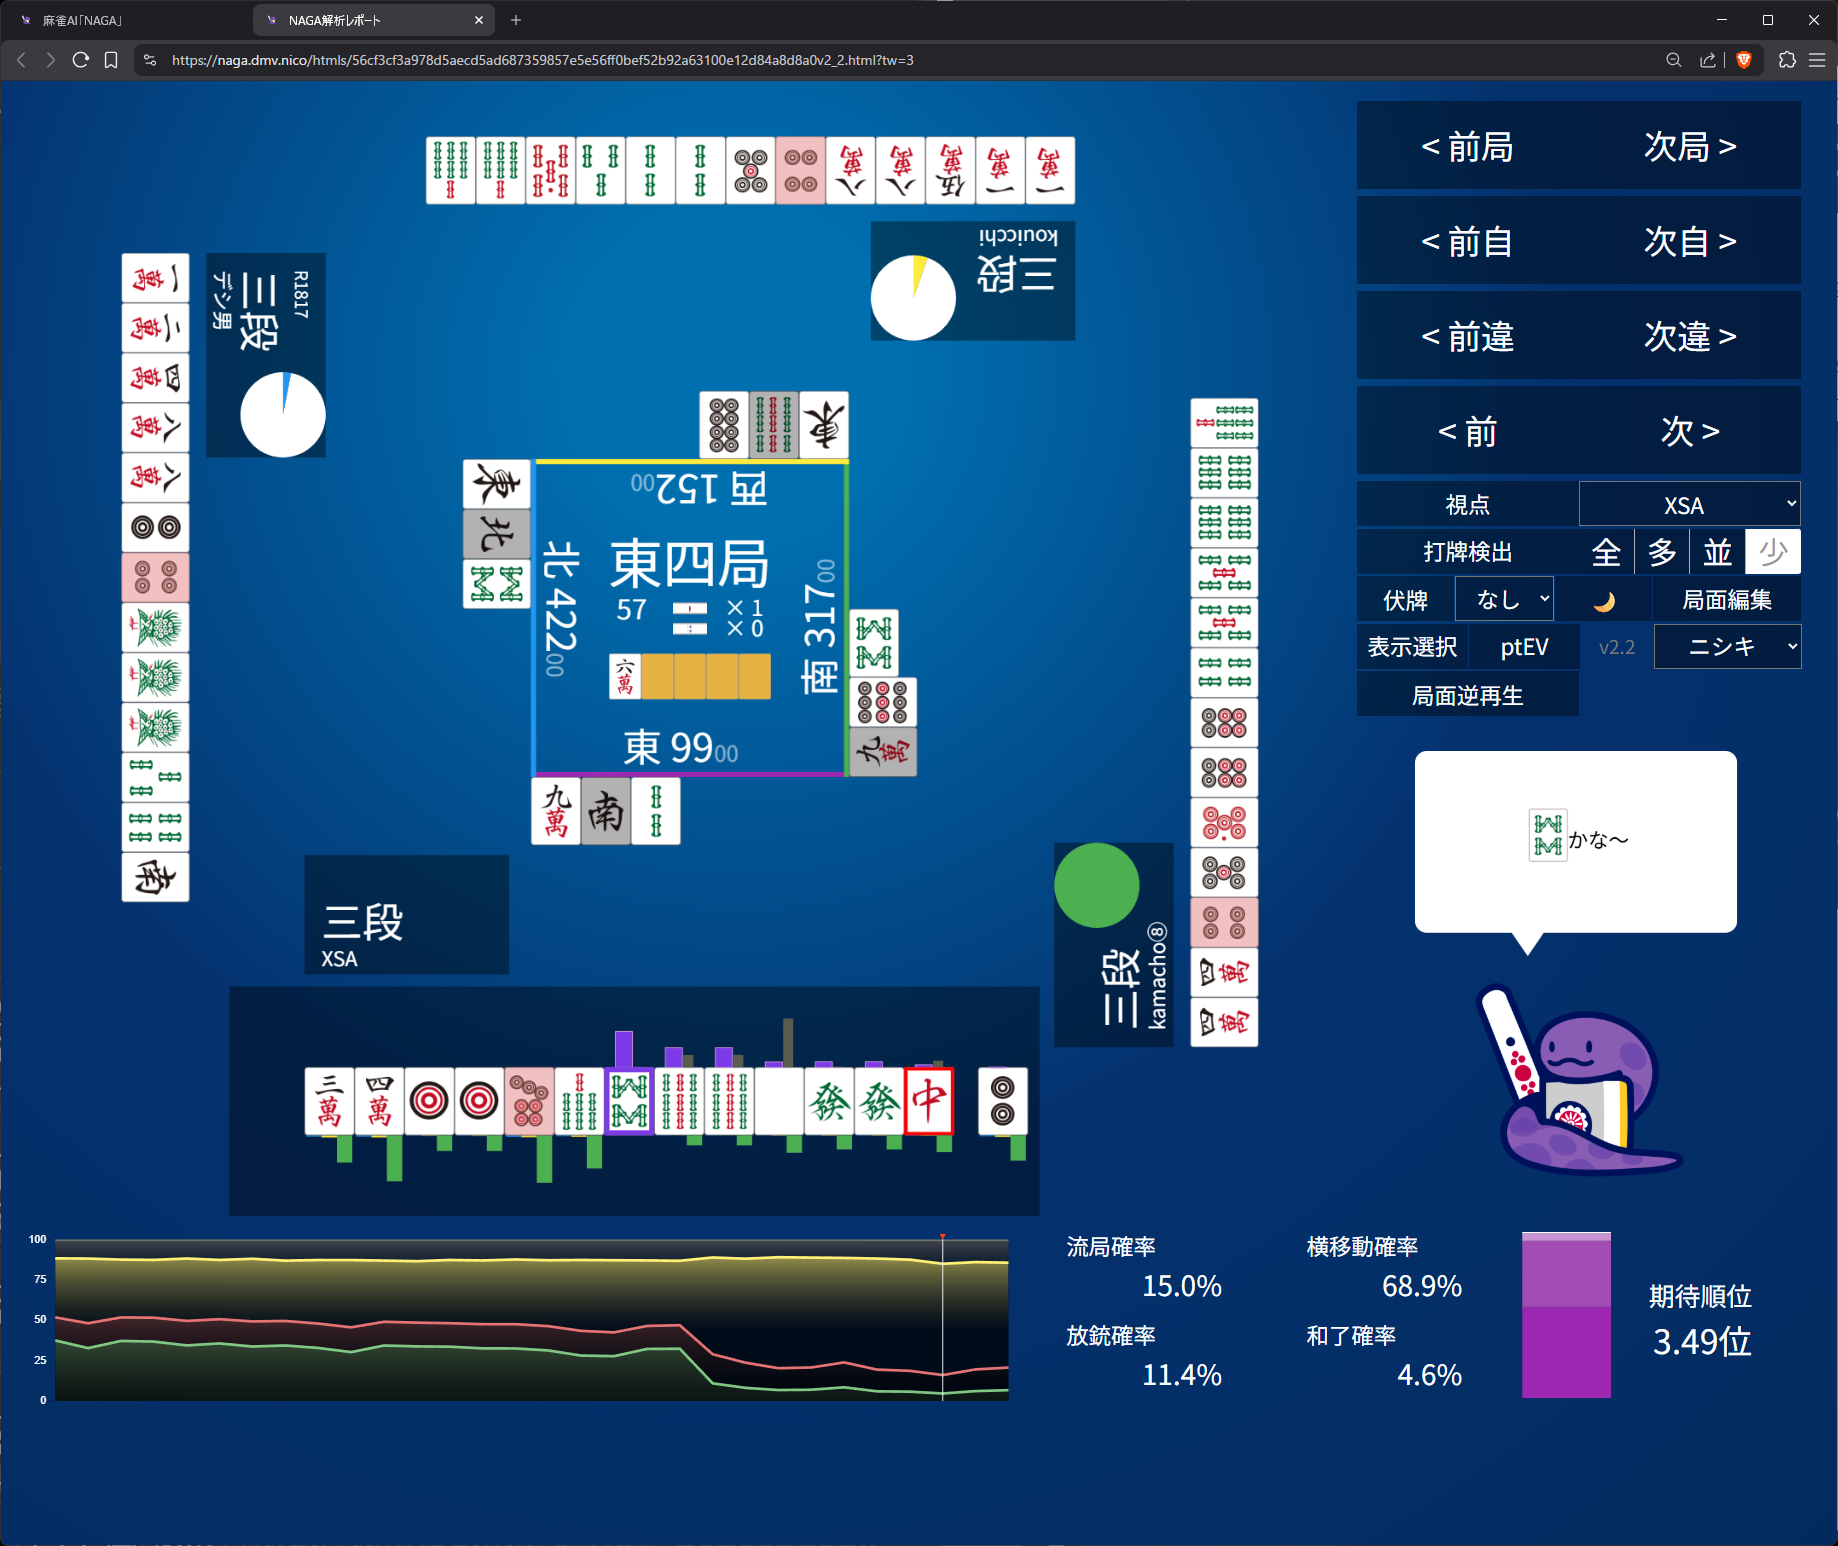Select 少 discard detection option
1838x1546 pixels.
click(x=1773, y=552)
